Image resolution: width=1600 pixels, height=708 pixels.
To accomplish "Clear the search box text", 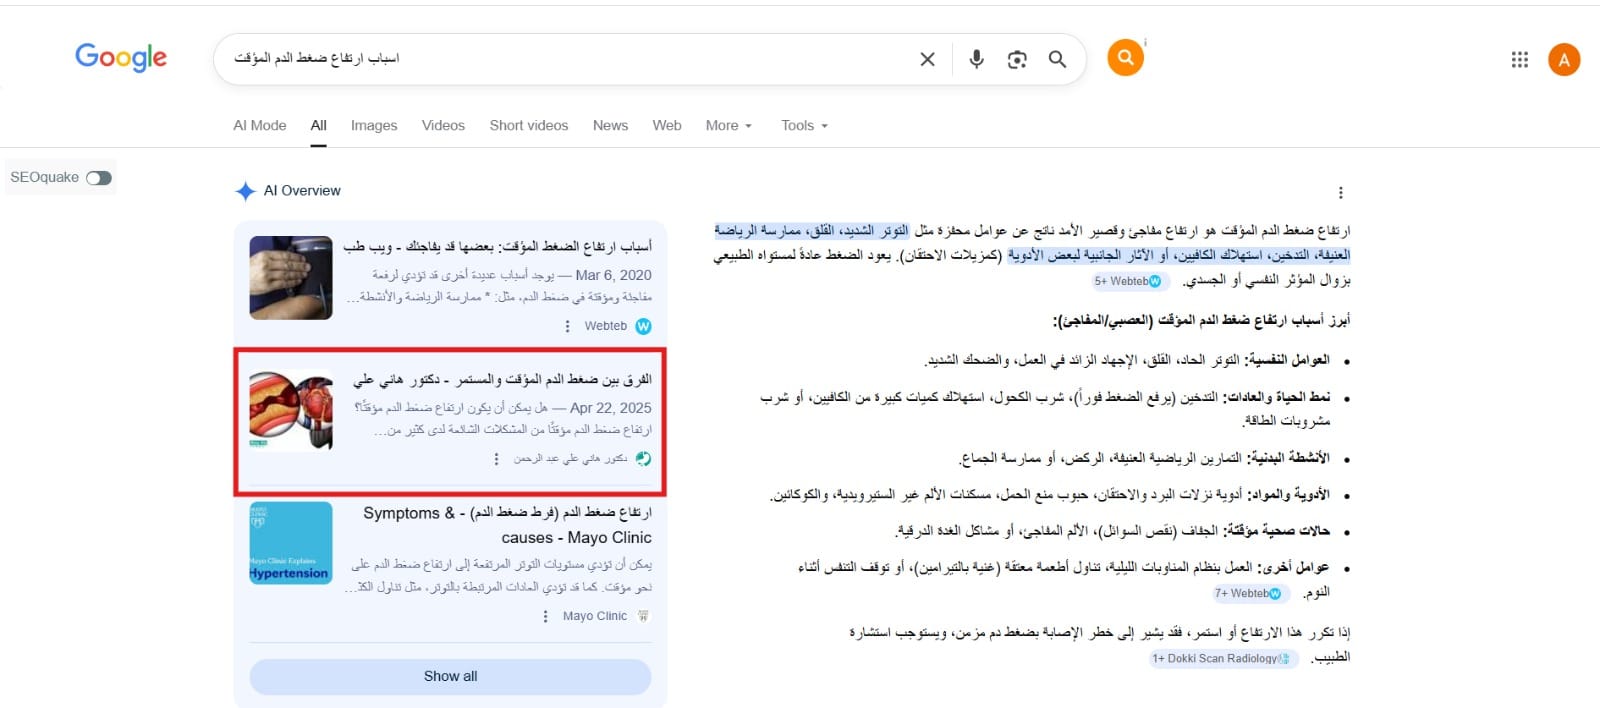I will pyautogui.click(x=927, y=59).
